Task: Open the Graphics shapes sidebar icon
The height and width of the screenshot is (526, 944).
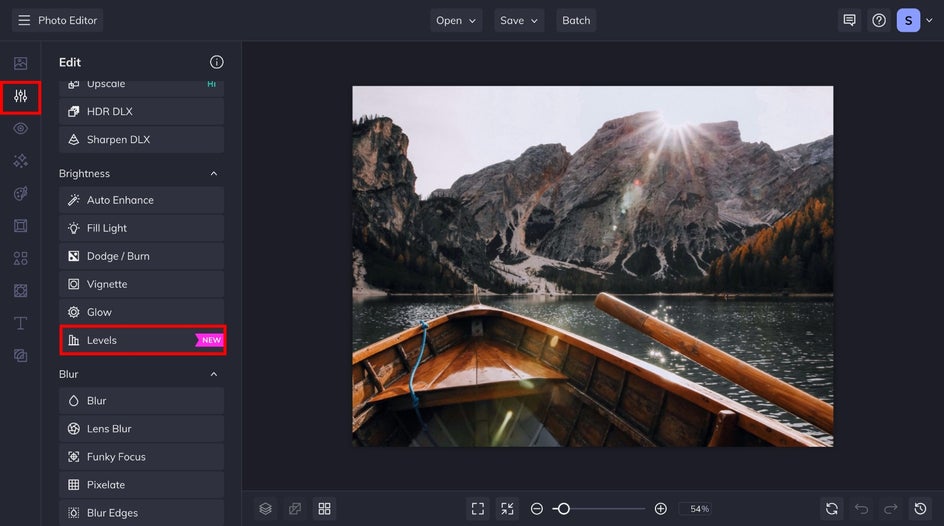Action: pyautogui.click(x=20, y=258)
